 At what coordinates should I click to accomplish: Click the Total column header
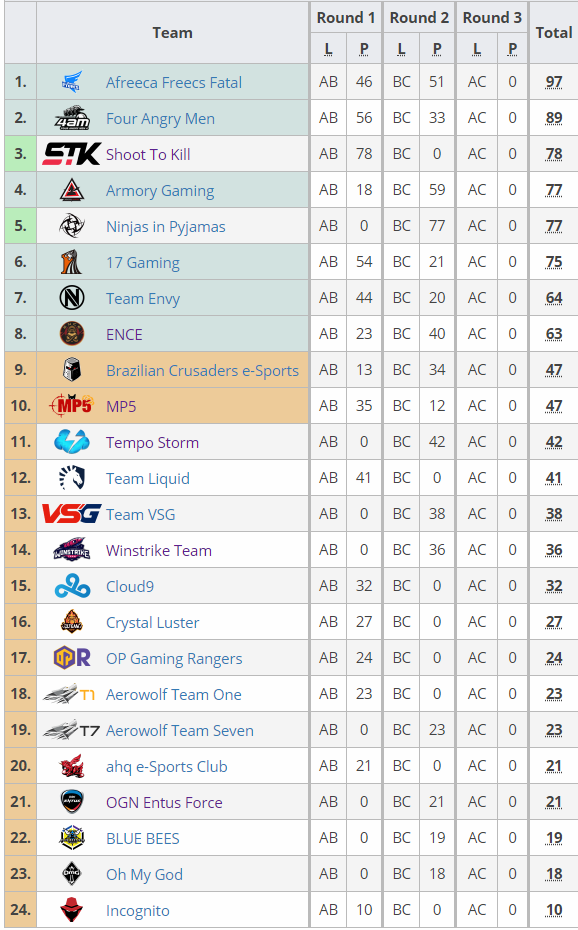pos(554,33)
